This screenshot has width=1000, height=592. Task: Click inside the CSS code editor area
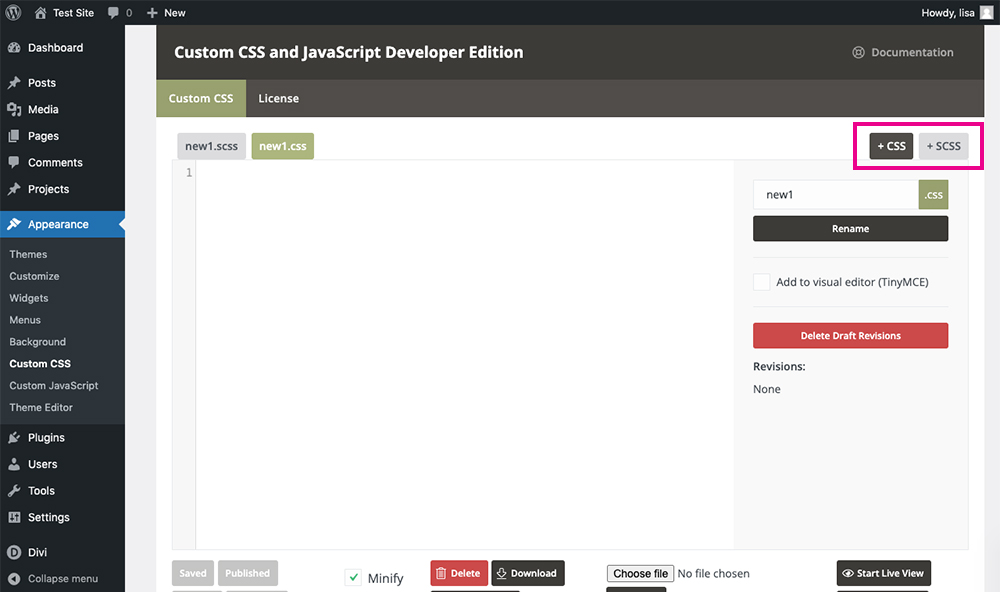point(465,354)
